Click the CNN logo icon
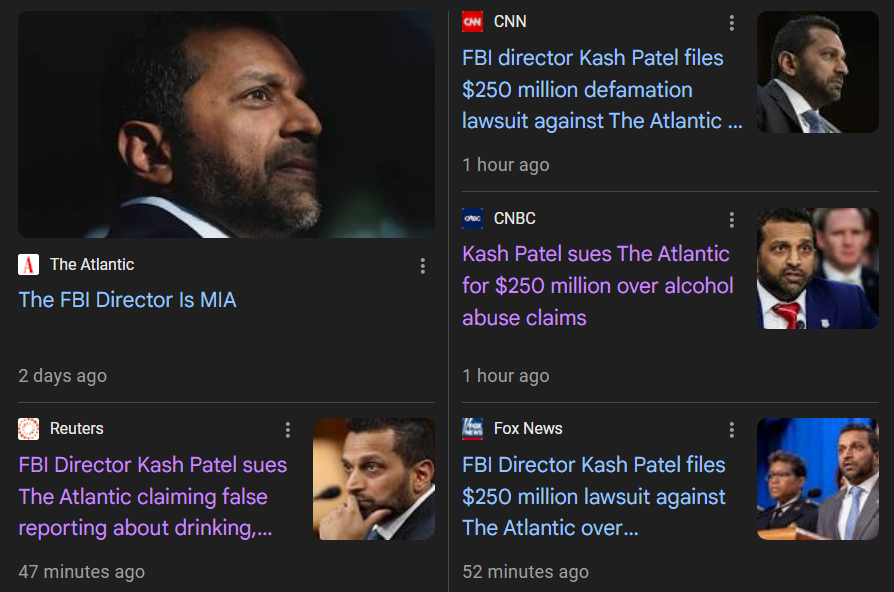This screenshot has height=592, width=894. click(473, 22)
